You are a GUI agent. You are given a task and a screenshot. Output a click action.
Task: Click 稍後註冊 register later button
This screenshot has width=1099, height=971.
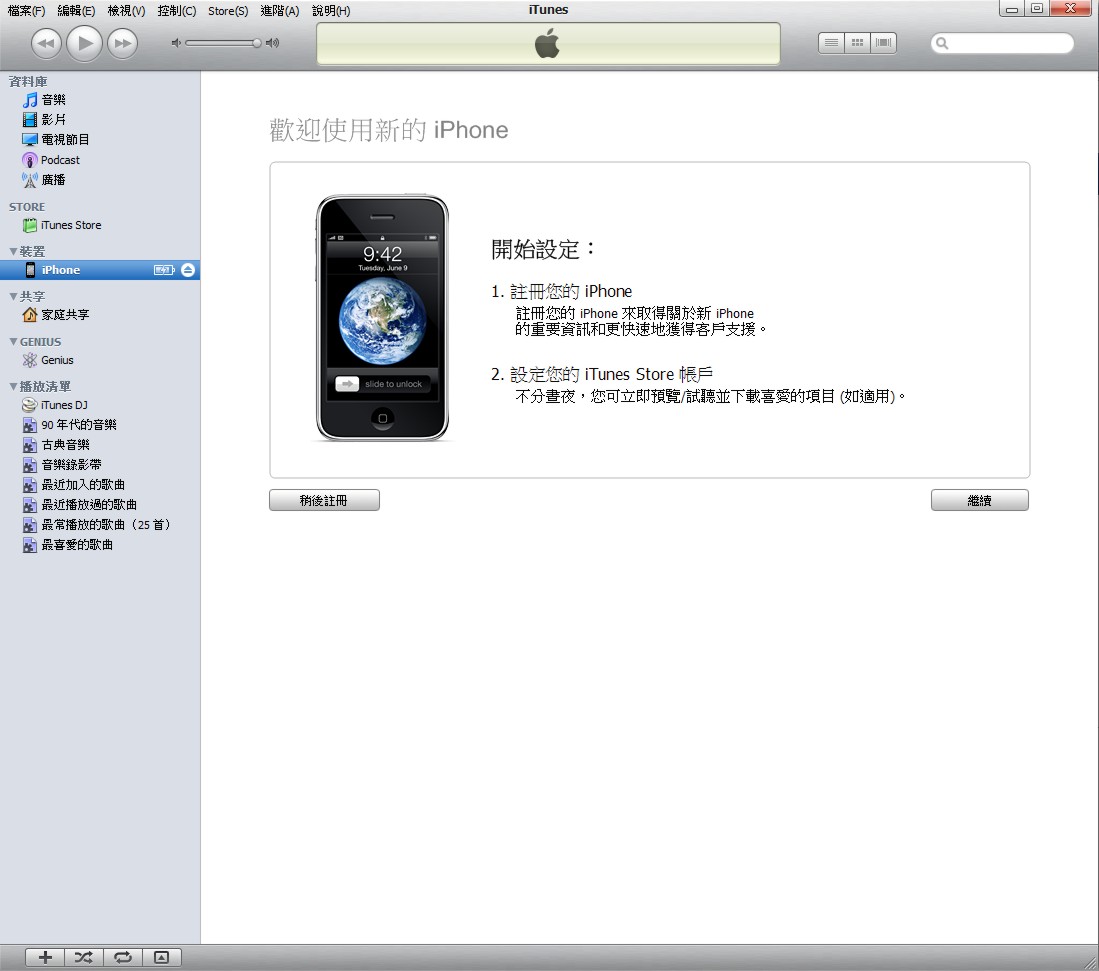(325, 500)
